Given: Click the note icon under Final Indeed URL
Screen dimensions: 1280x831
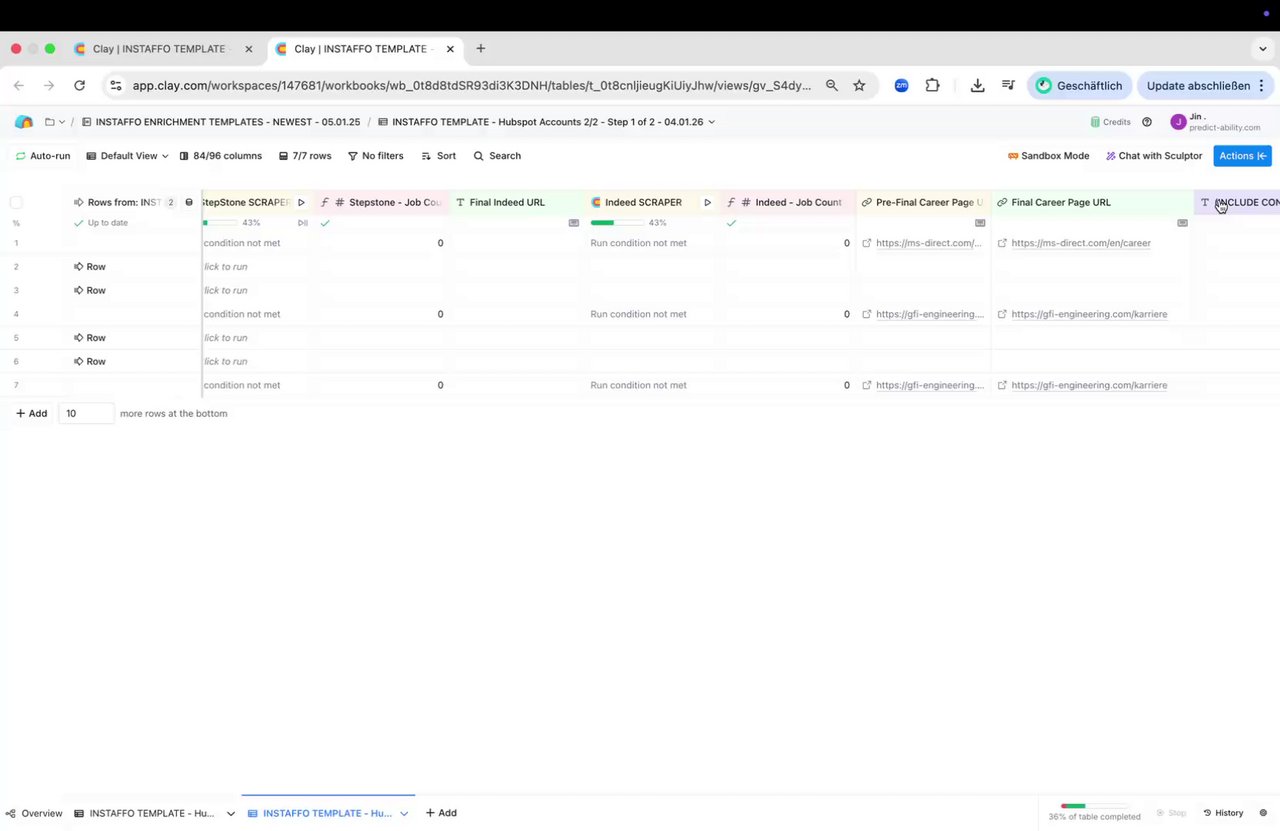Looking at the screenshot, I should (x=574, y=223).
